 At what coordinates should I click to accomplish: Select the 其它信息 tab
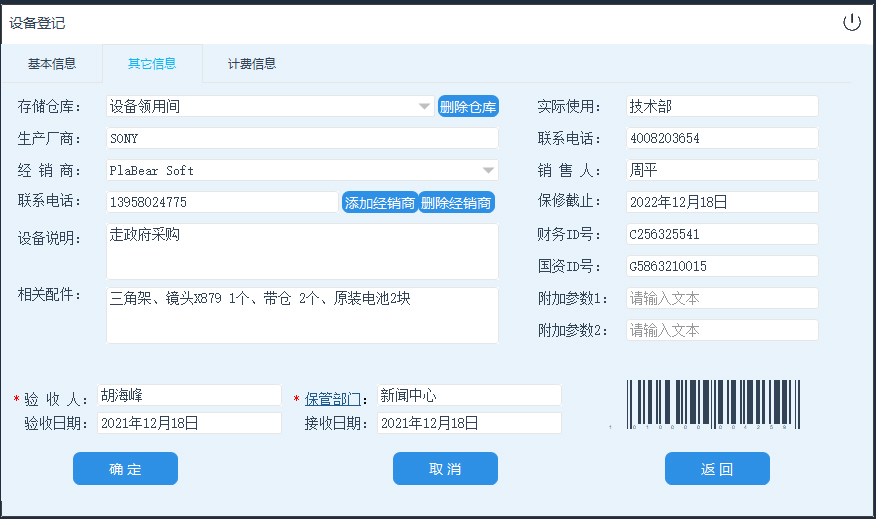(152, 64)
